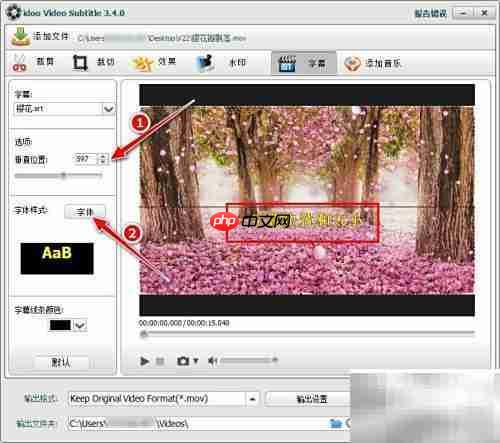
Task: Adjust the volume slider
Action: (249, 360)
